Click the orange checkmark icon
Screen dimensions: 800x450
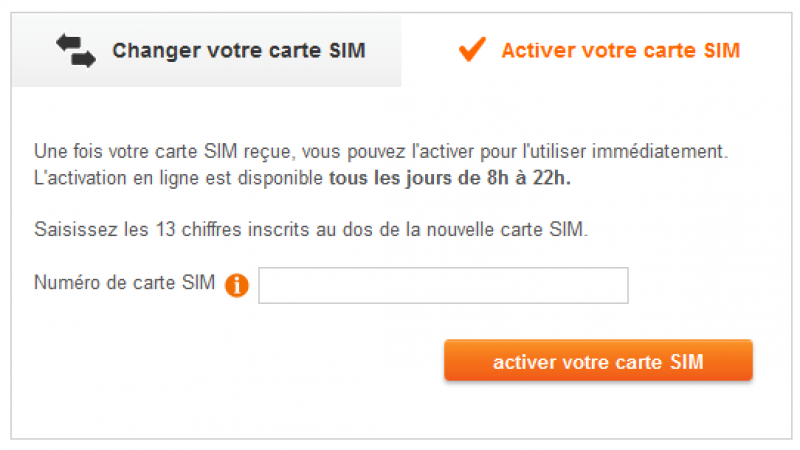tap(471, 49)
